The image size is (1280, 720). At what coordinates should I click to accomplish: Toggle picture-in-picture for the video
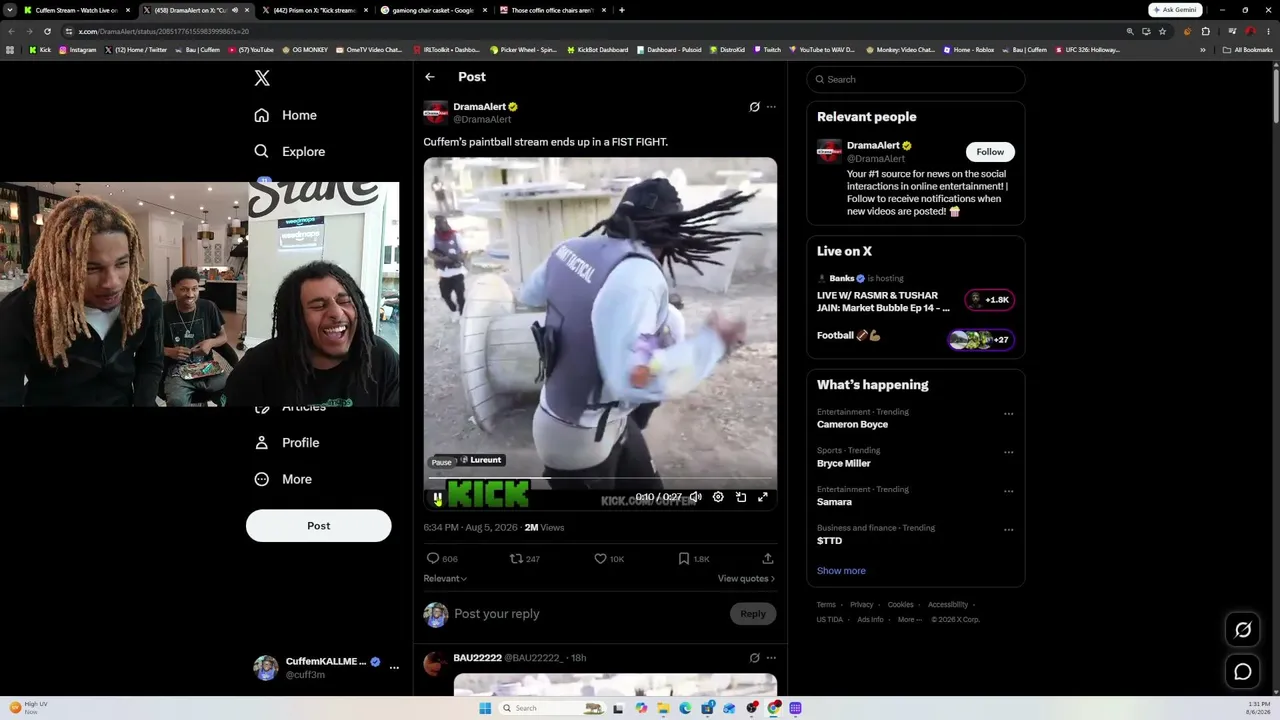[741, 497]
